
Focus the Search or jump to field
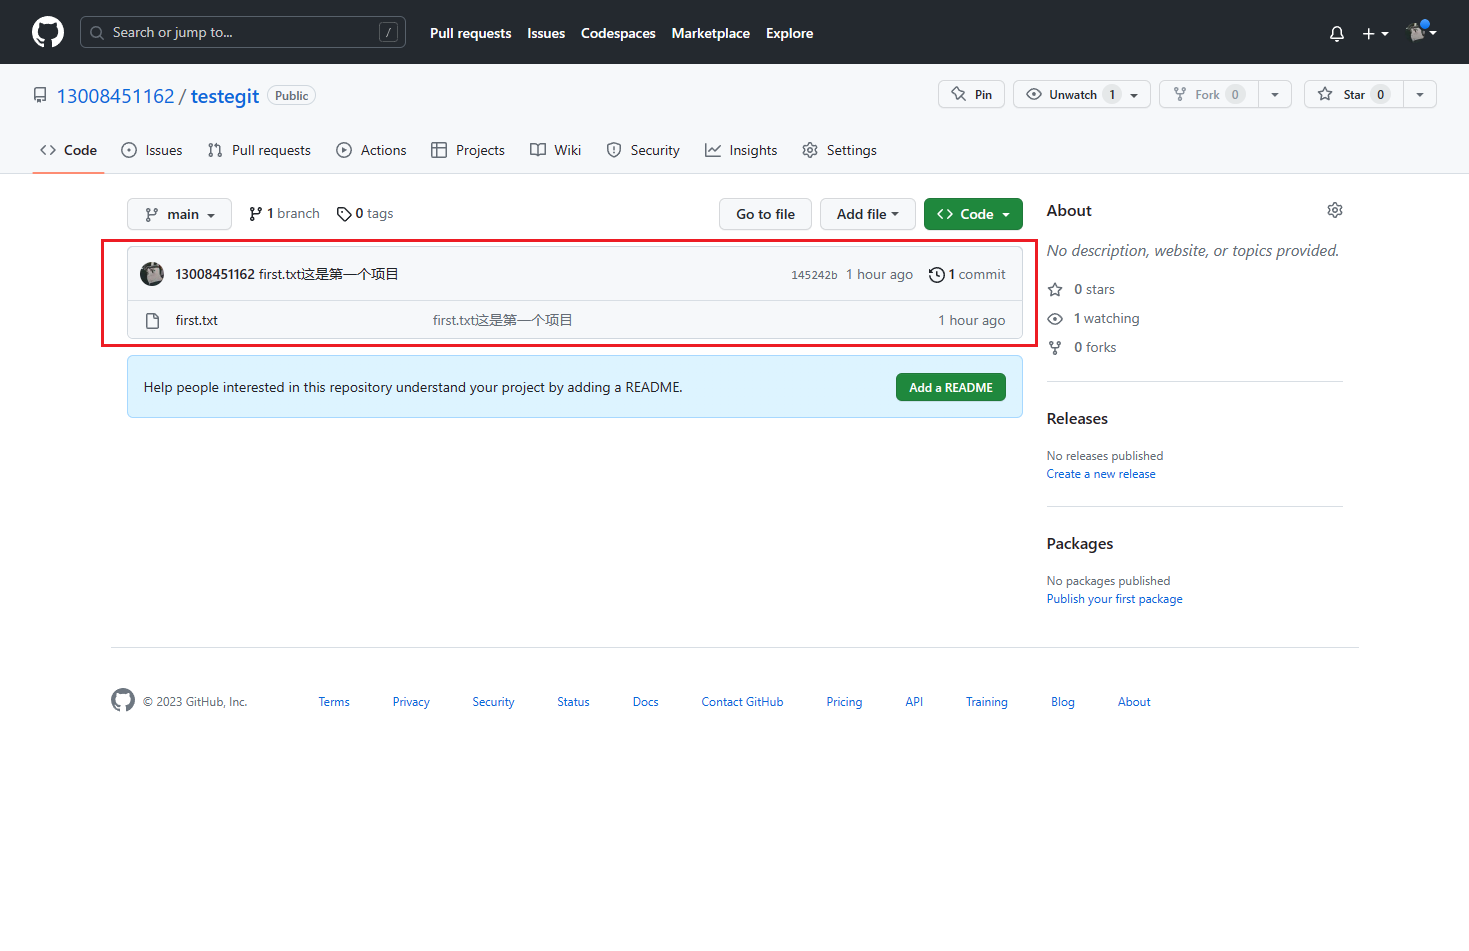click(243, 32)
